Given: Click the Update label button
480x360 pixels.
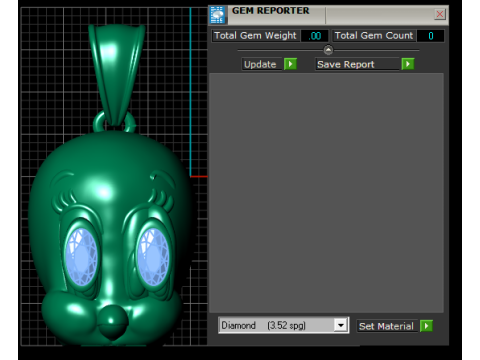Looking at the screenshot, I should coord(261,64).
